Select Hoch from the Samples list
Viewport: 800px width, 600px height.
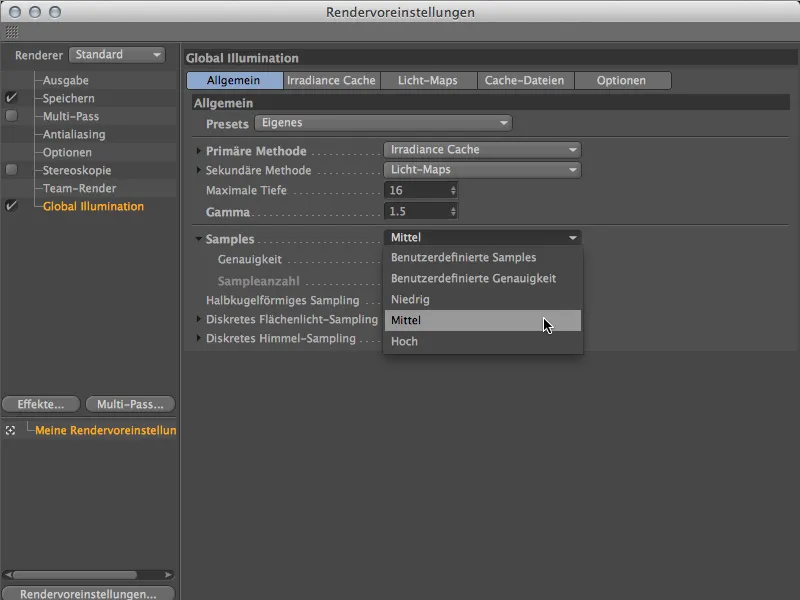tap(405, 341)
